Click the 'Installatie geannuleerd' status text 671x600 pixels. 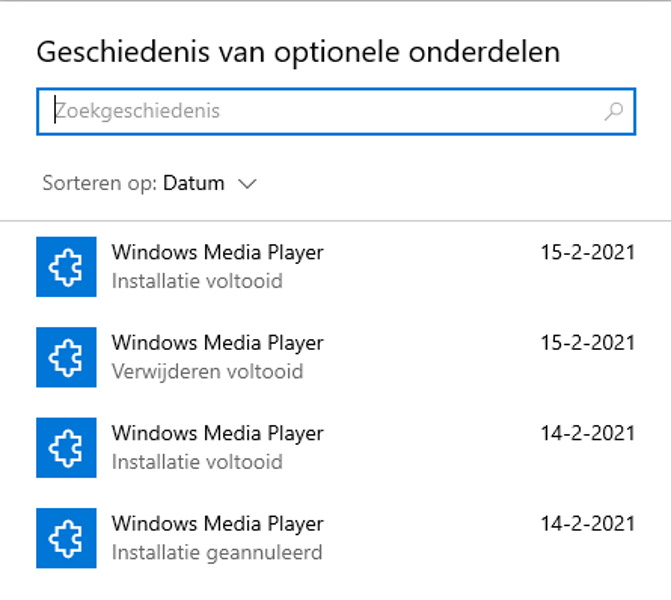tap(217, 552)
